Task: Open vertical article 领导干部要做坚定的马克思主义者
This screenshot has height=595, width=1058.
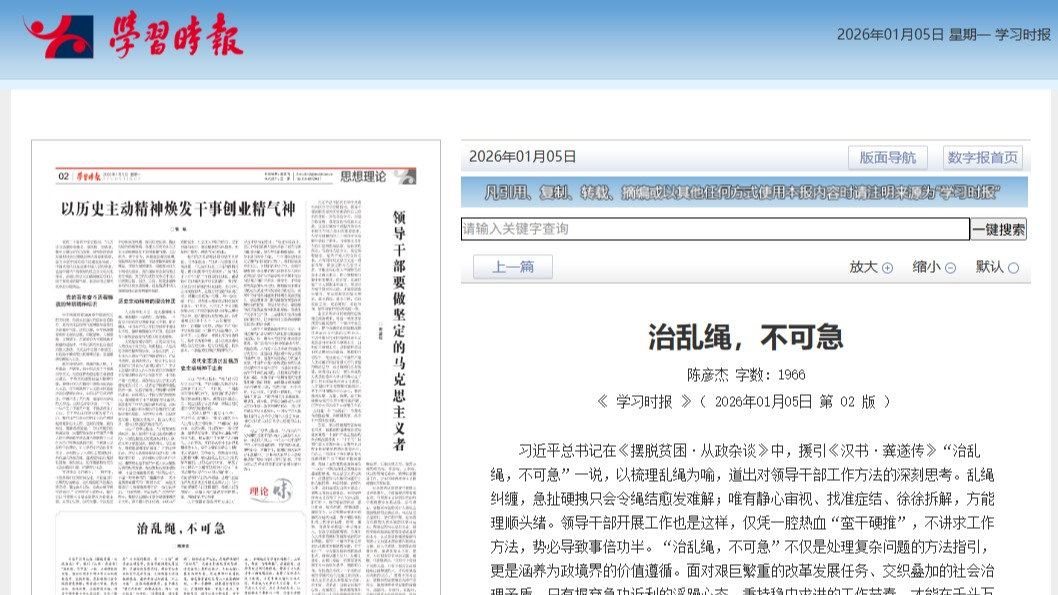Action: (x=398, y=330)
